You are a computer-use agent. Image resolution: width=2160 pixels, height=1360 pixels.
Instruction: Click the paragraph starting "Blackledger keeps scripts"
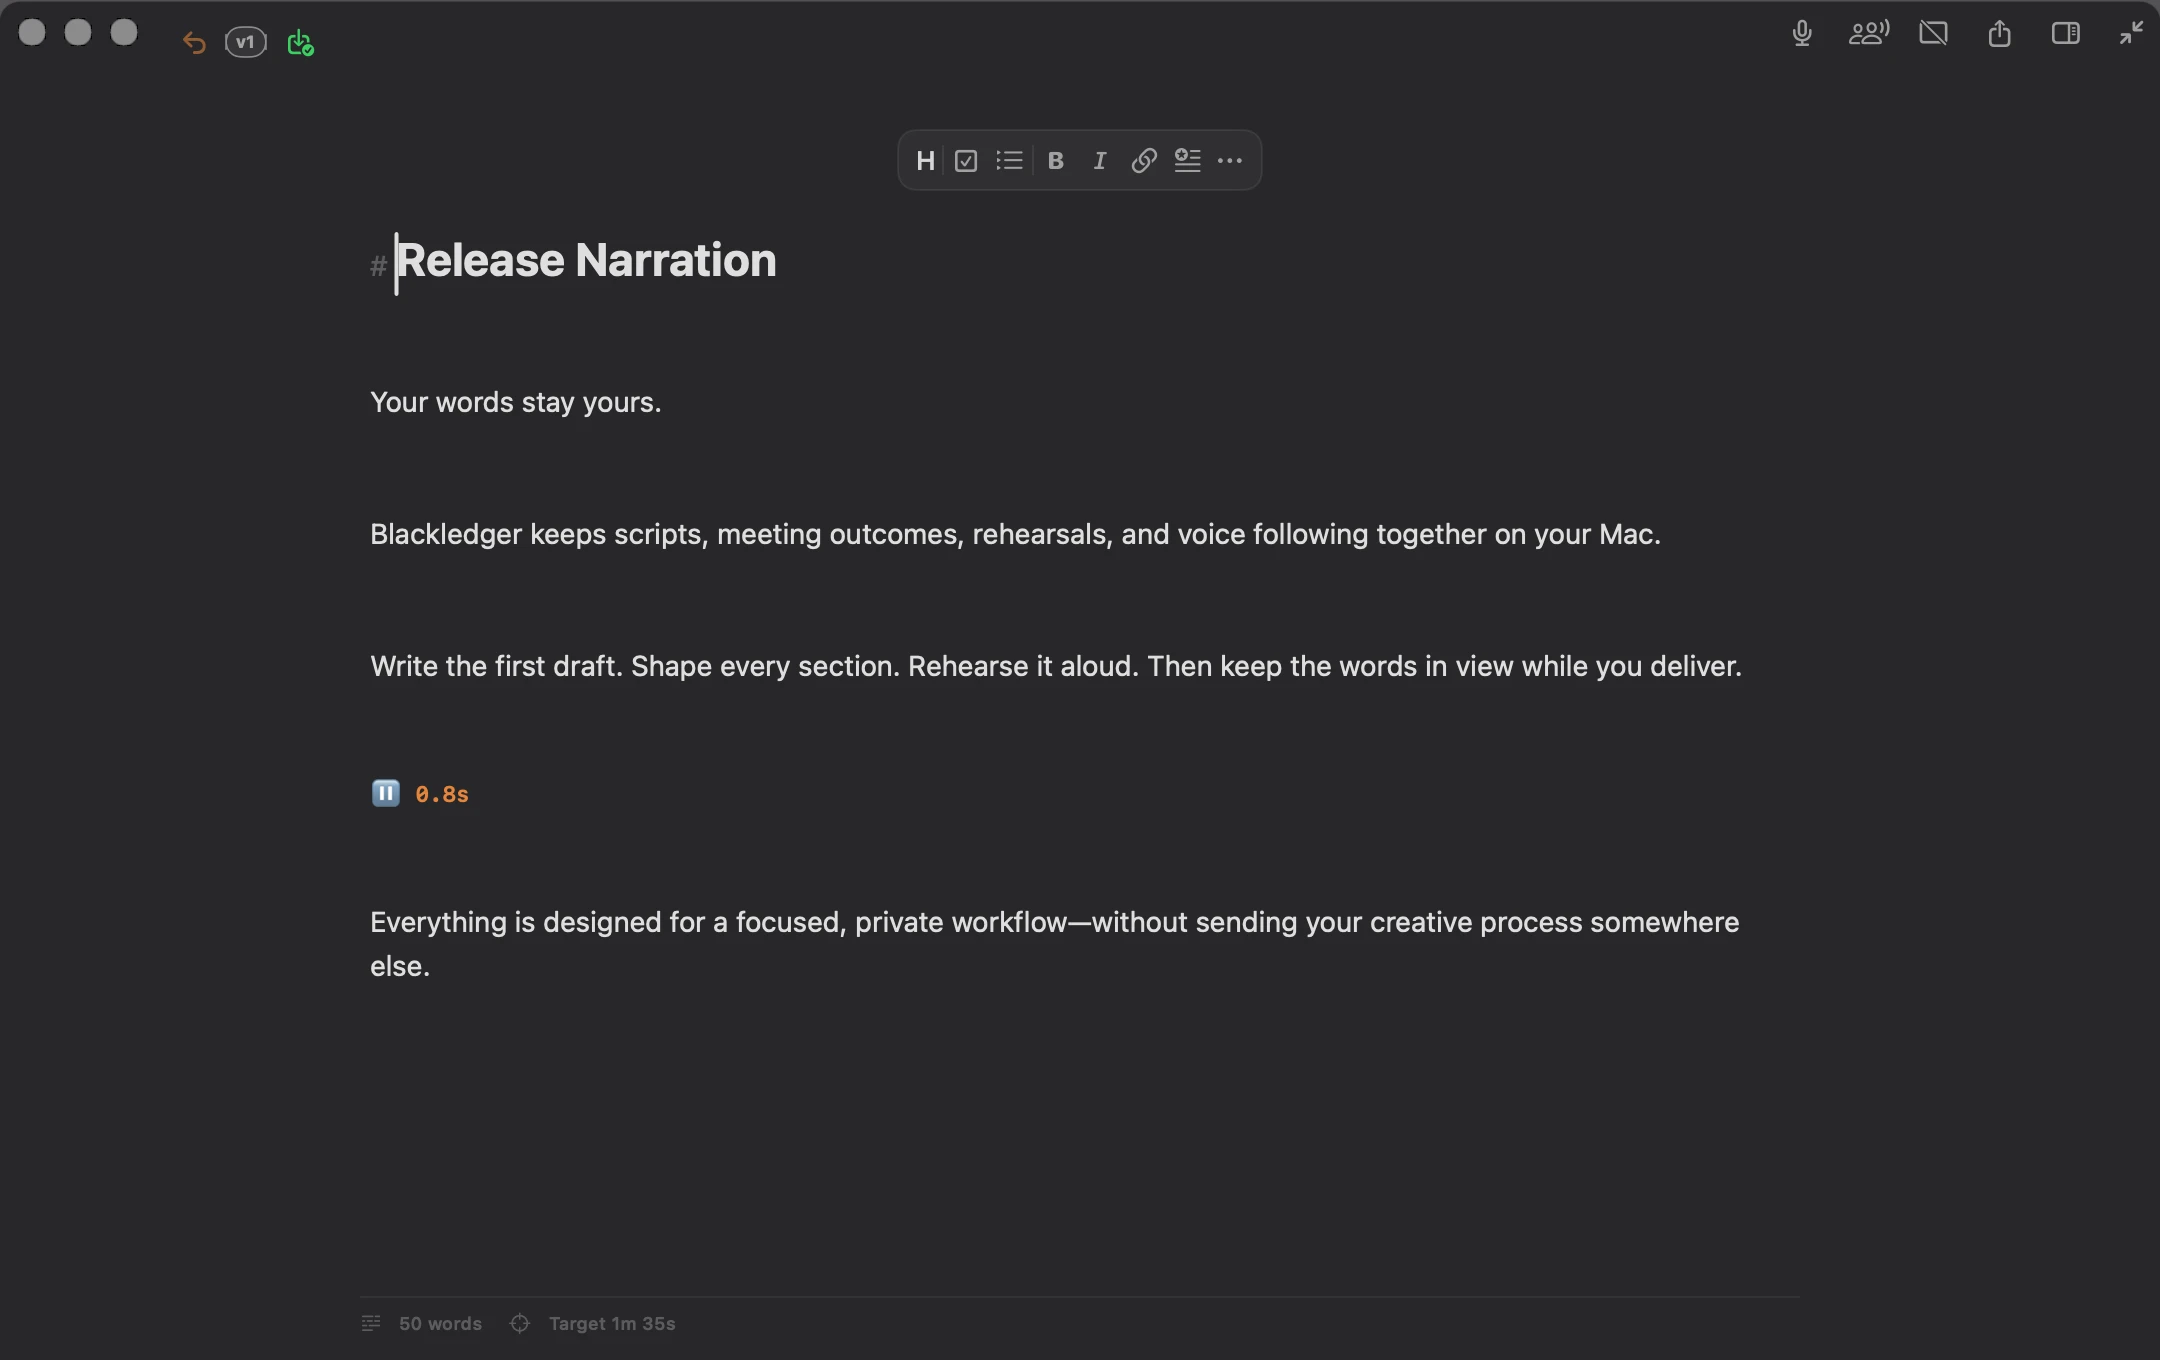click(x=1015, y=534)
